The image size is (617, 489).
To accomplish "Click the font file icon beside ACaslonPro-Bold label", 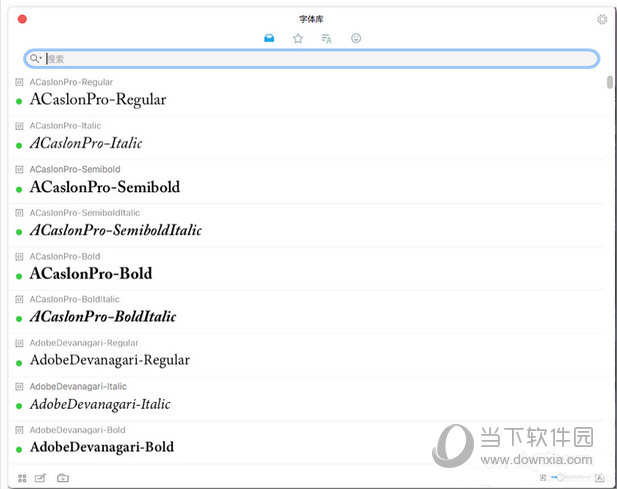I will 19,256.
